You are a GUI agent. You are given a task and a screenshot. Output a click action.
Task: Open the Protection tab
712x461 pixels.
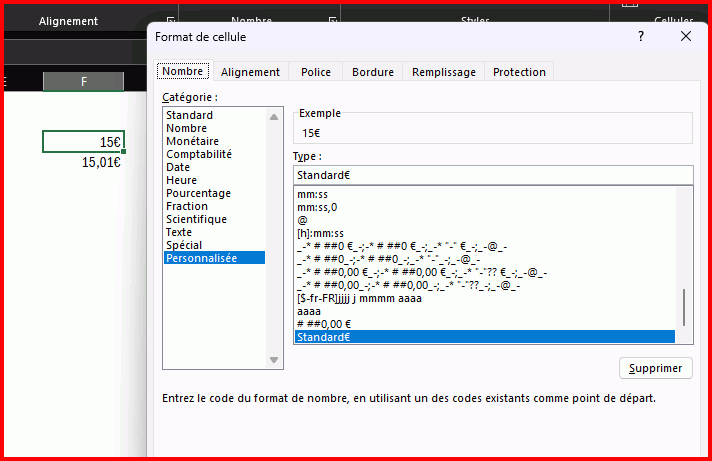tap(519, 72)
